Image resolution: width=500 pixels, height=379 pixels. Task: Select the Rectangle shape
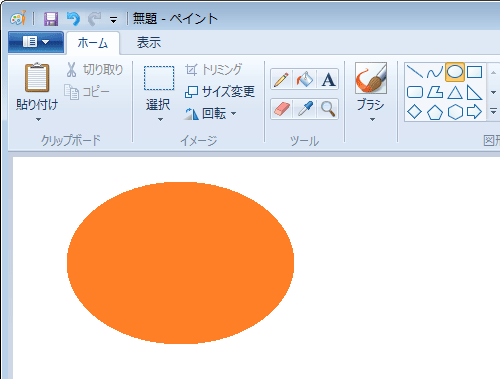tap(474, 72)
